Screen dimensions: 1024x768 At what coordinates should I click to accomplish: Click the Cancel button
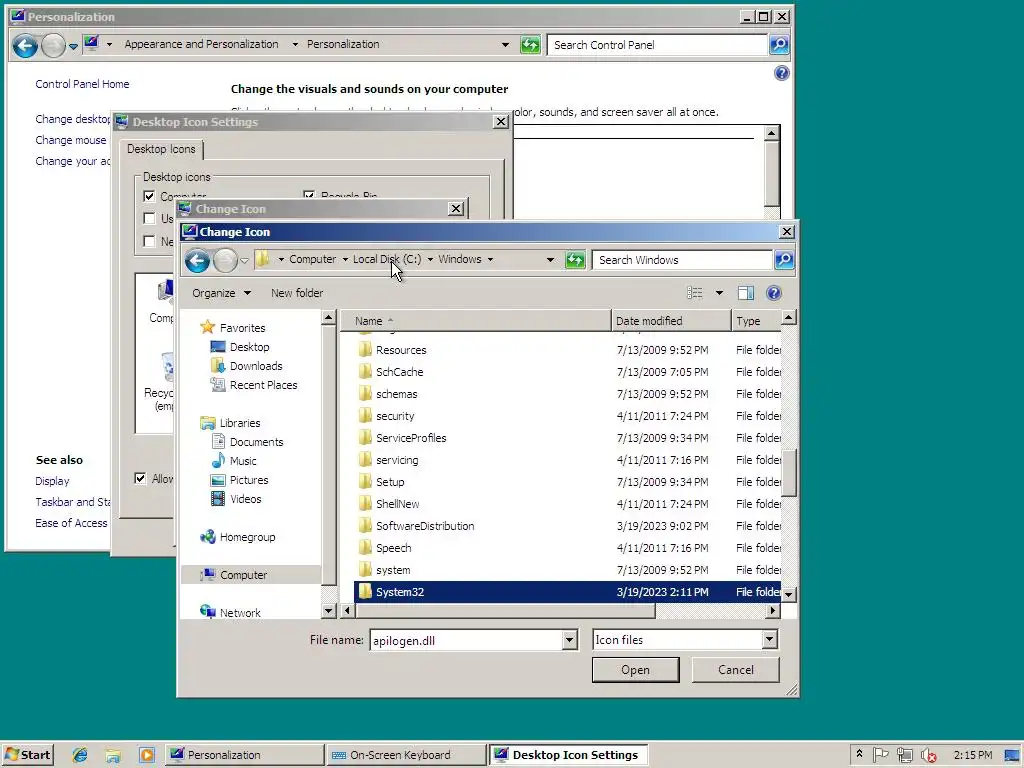click(735, 669)
